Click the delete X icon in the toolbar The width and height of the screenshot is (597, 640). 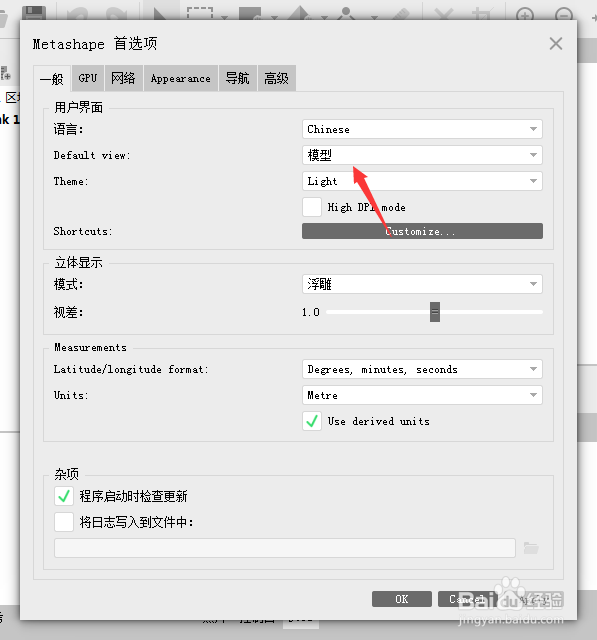444,14
